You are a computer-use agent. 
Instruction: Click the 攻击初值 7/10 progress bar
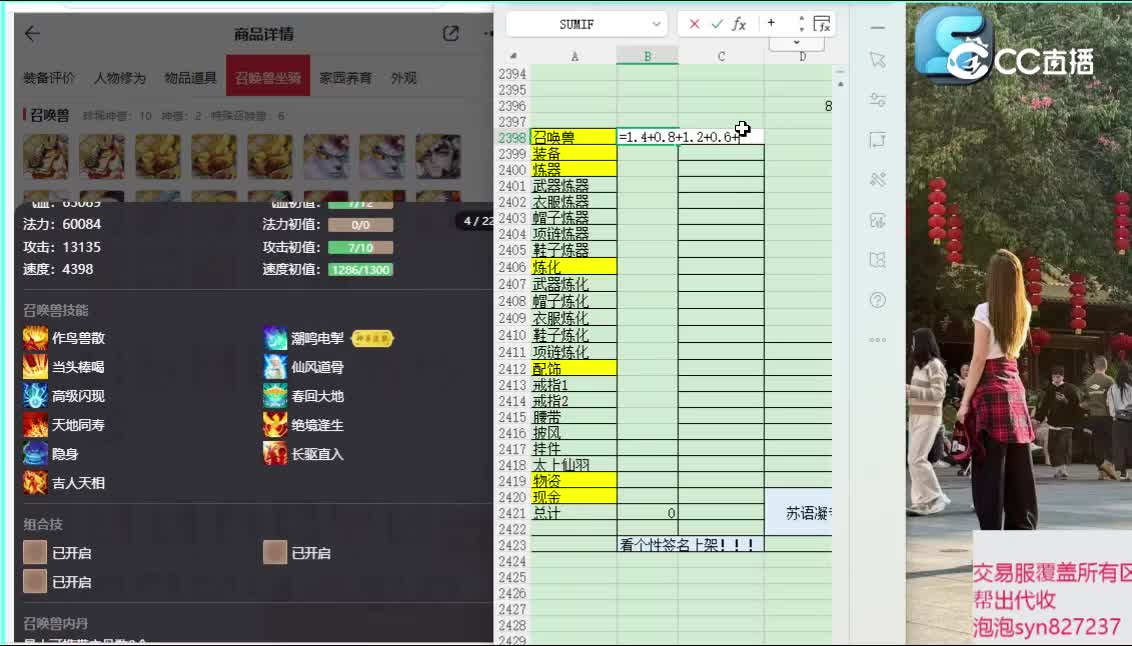point(360,248)
